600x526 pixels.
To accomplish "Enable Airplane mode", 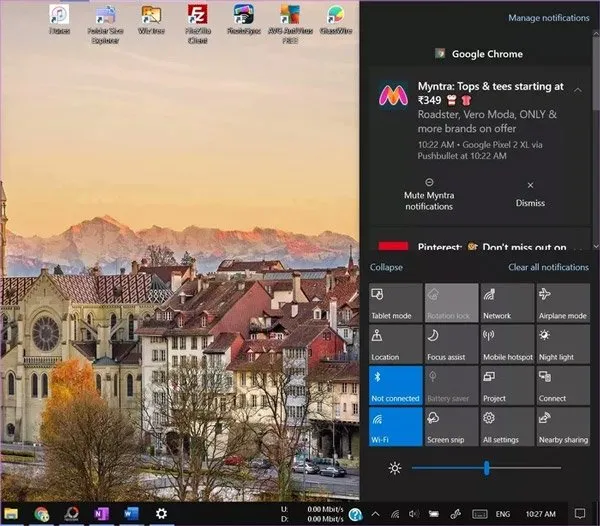I will tap(563, 303).
